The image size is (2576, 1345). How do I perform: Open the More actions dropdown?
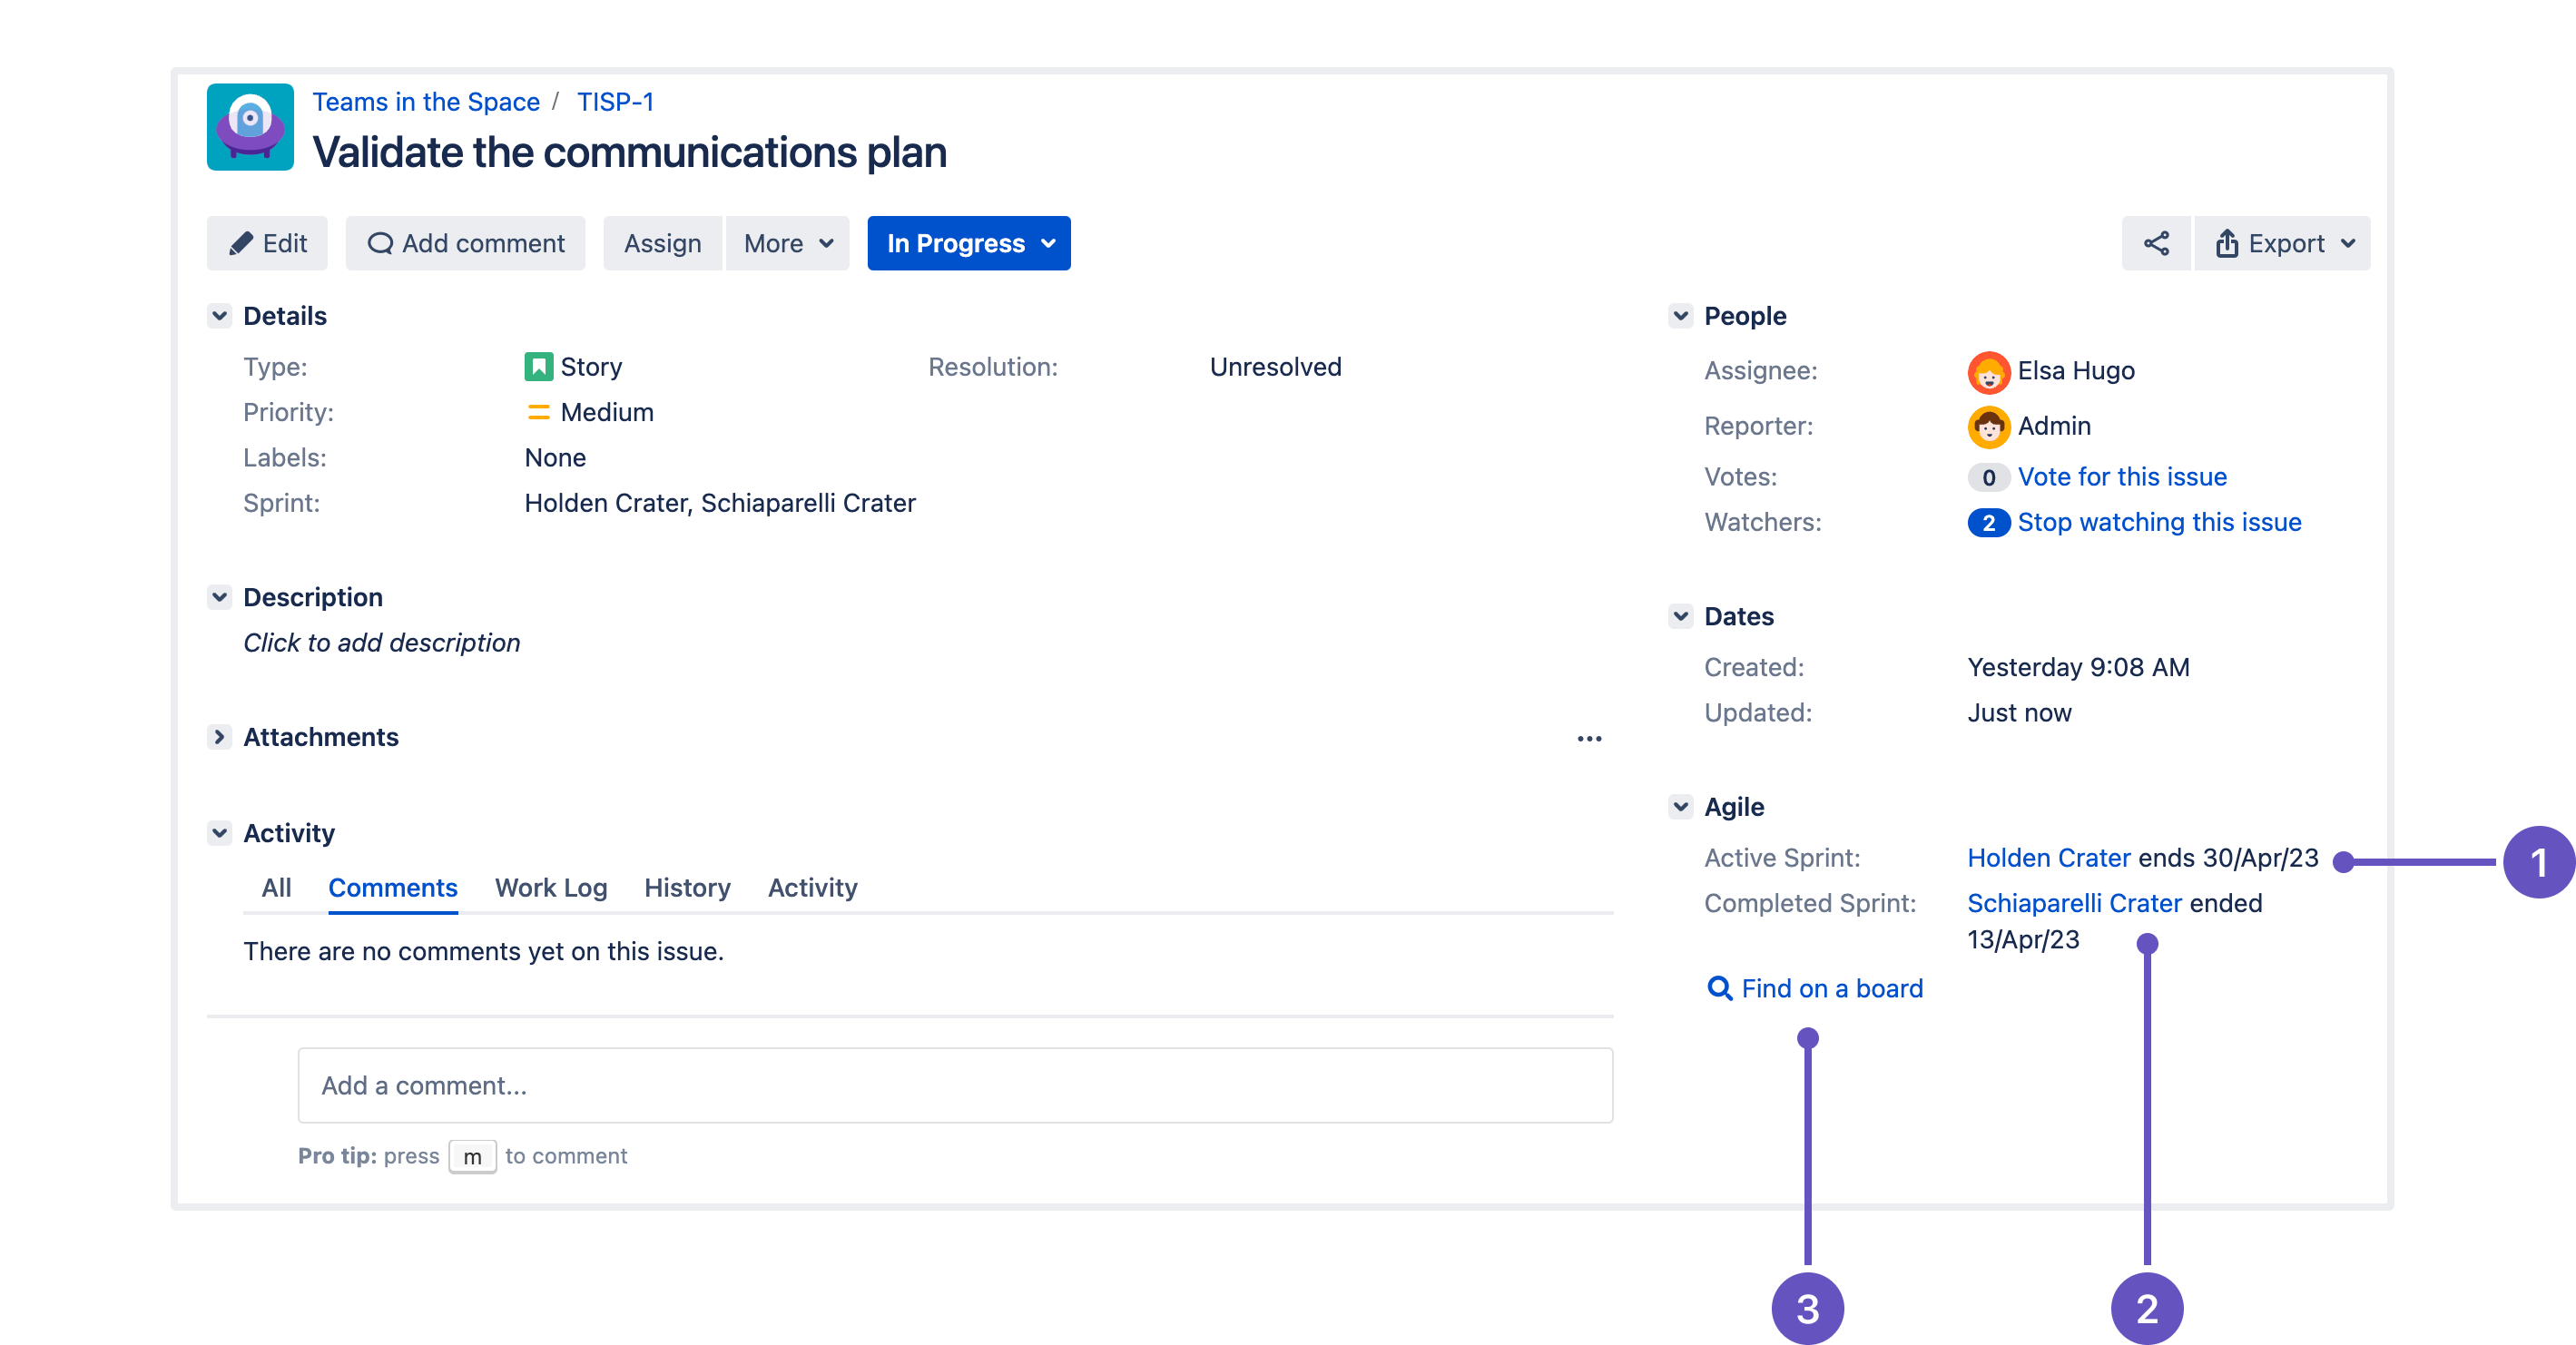pos(787,243)
